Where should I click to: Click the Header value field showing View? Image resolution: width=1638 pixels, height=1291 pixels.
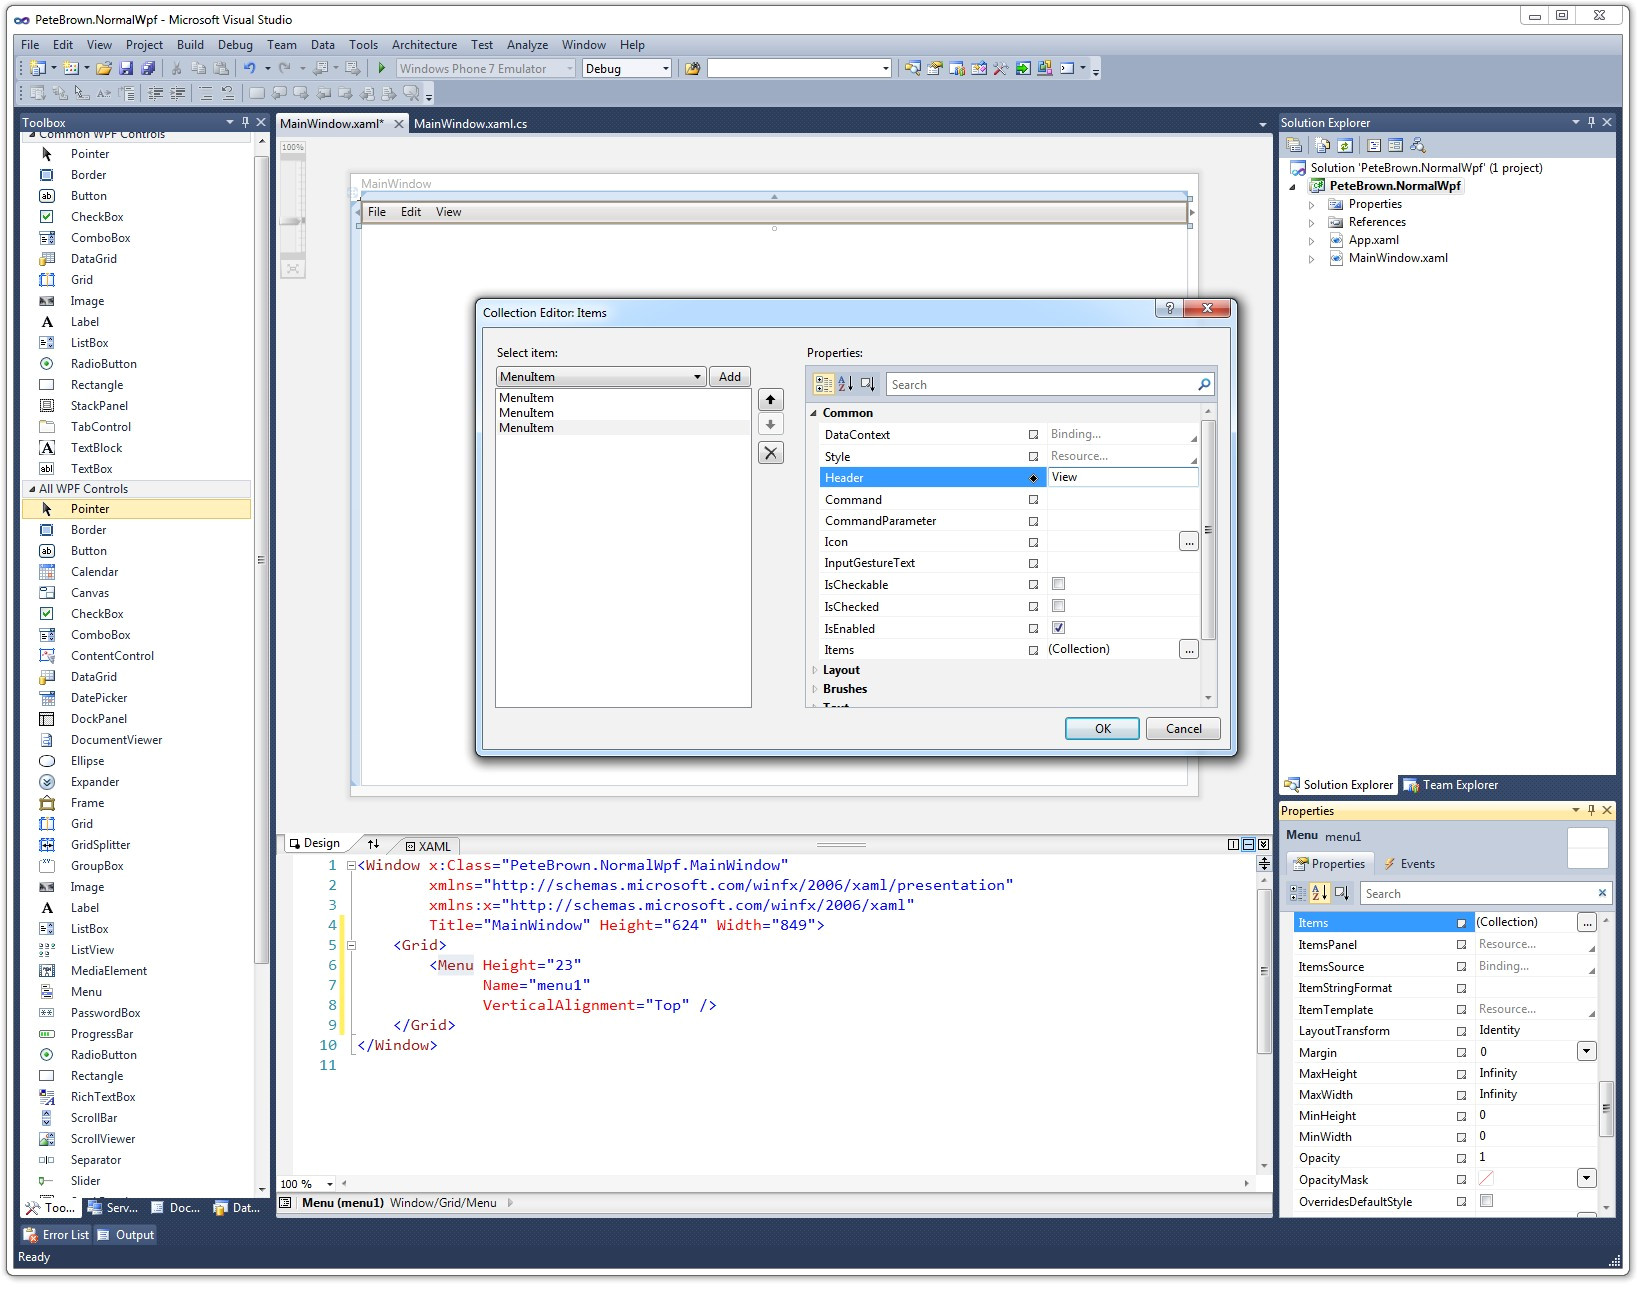1122,477
